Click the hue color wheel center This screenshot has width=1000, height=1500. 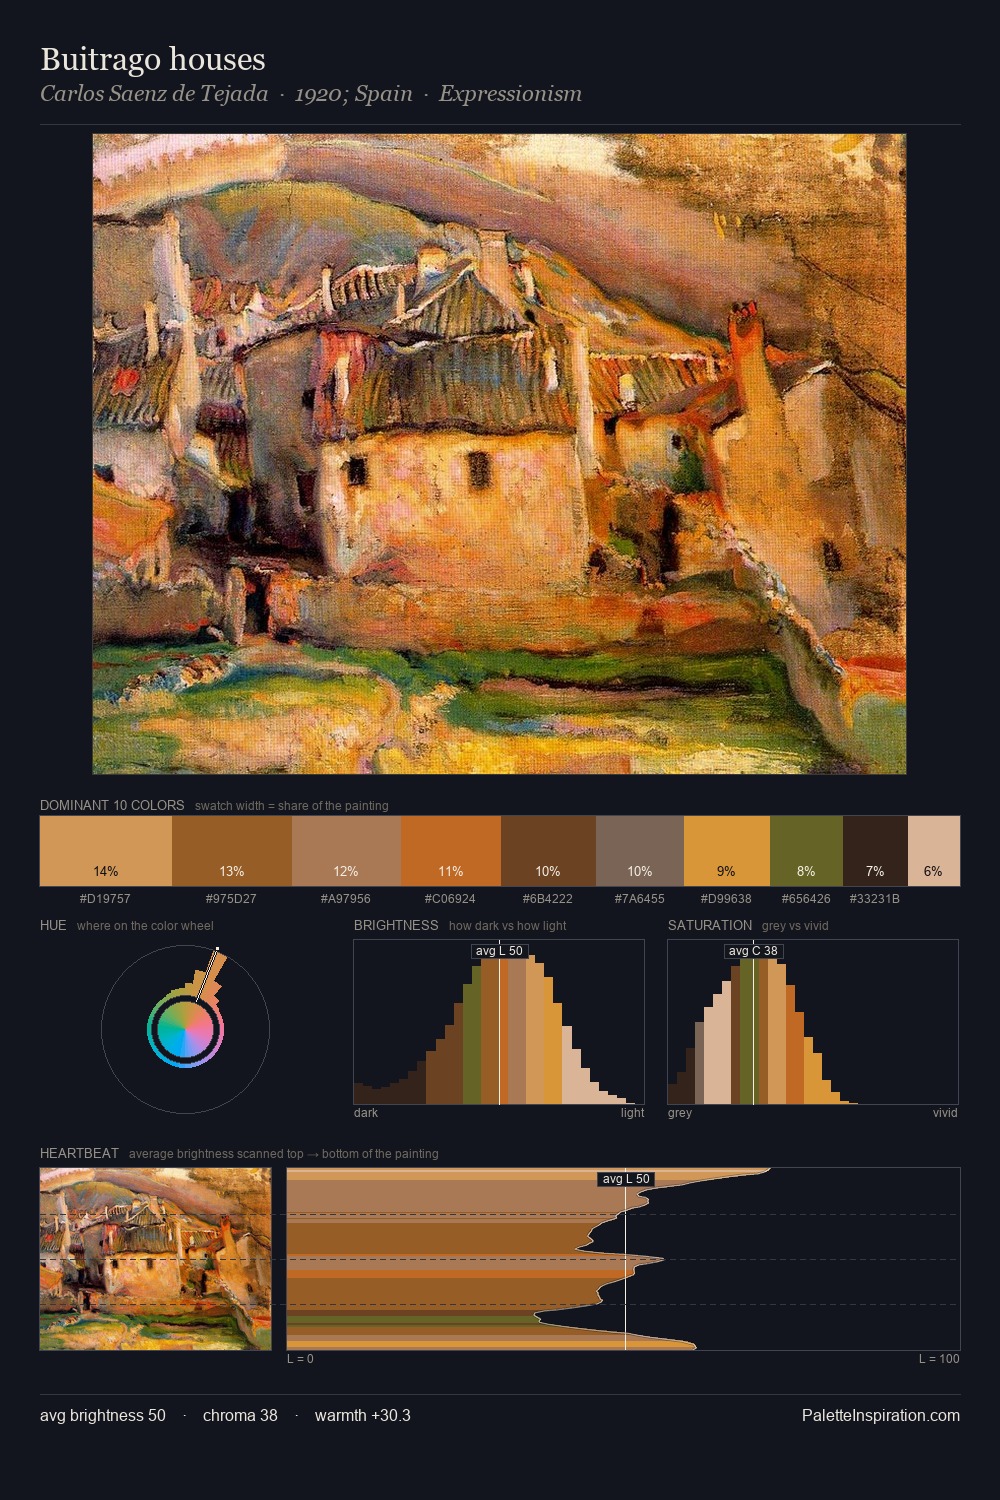pyautogui.click(x=185, y=1028)
